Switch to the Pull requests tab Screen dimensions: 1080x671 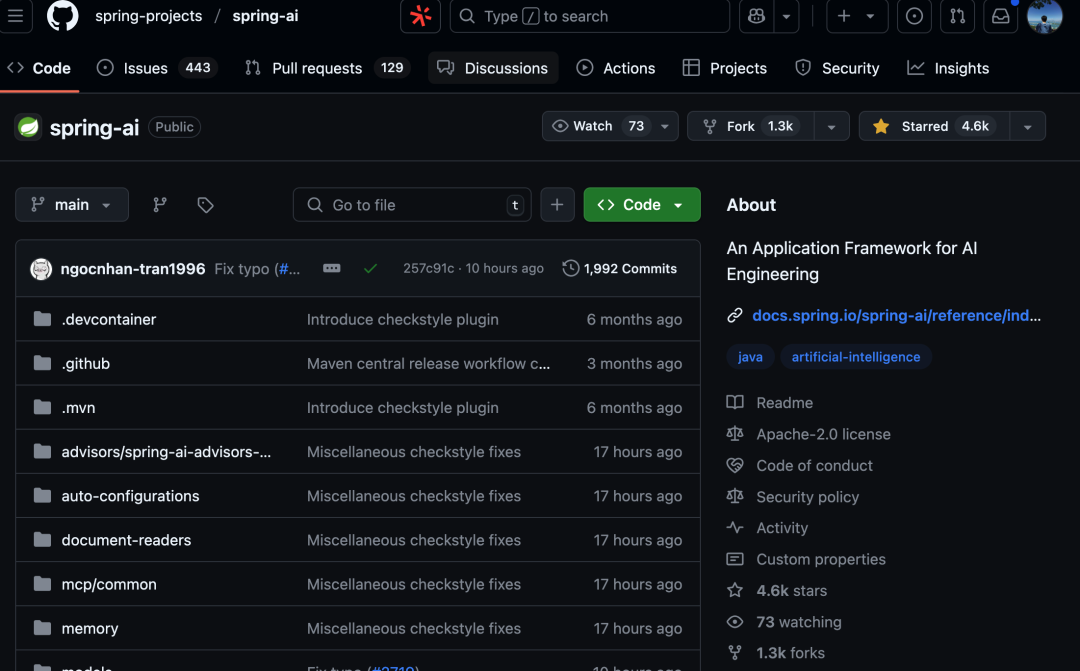[x=328, y=68]
